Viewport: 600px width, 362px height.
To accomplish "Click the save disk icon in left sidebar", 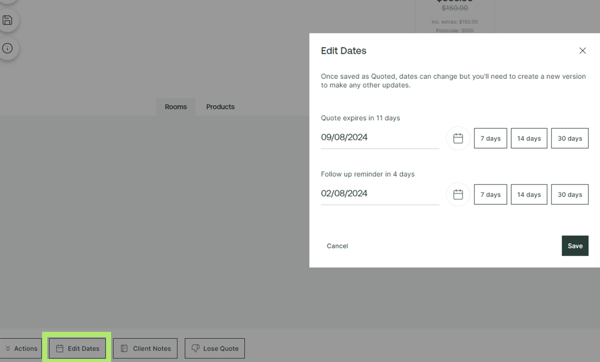I will point(8,20).
